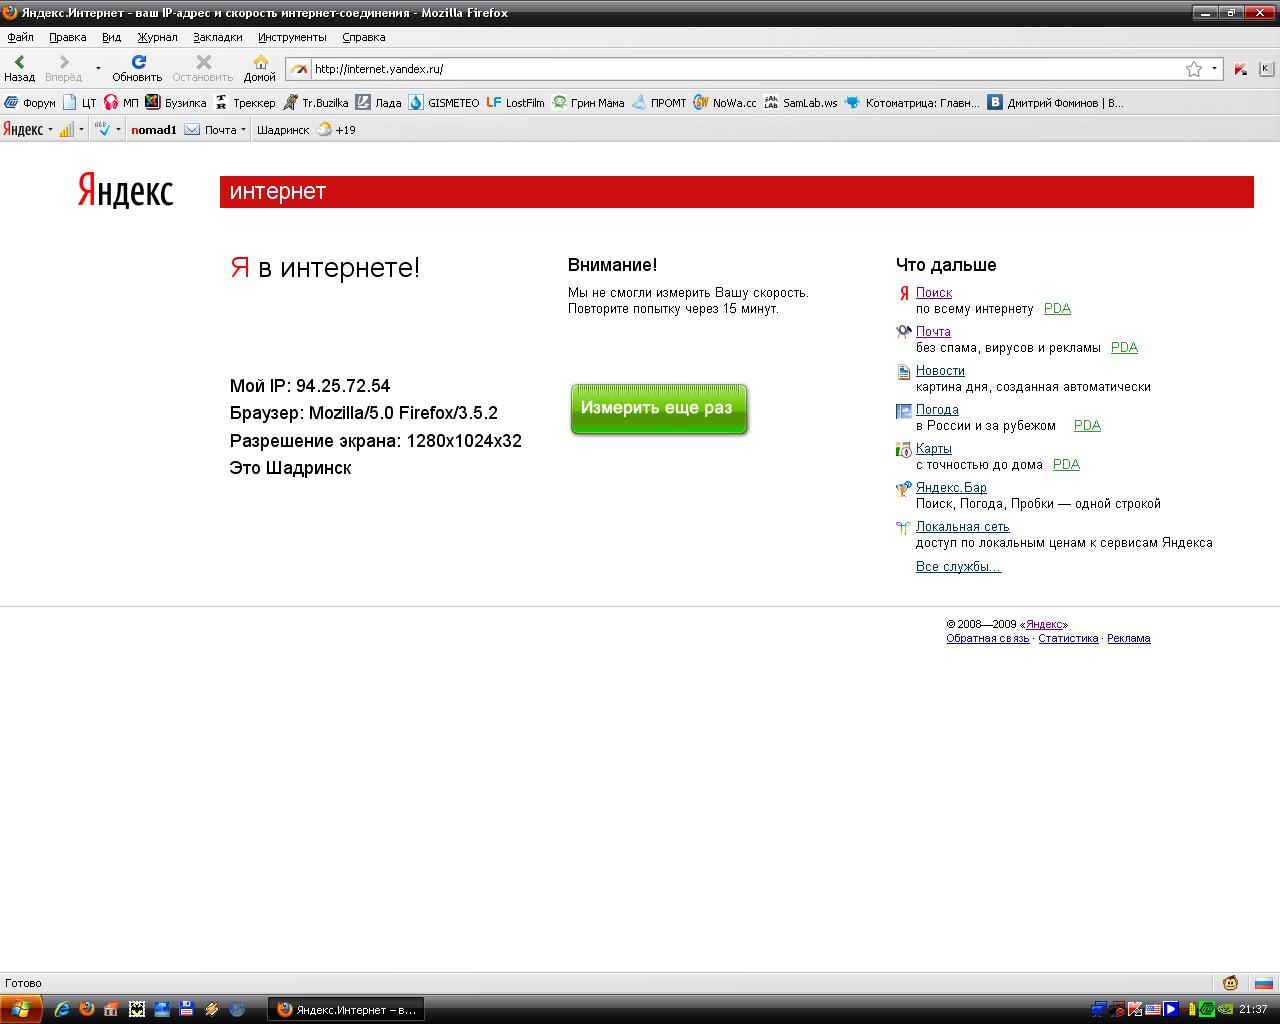Click the system tray clock 21:37

pos(1253,1009)
